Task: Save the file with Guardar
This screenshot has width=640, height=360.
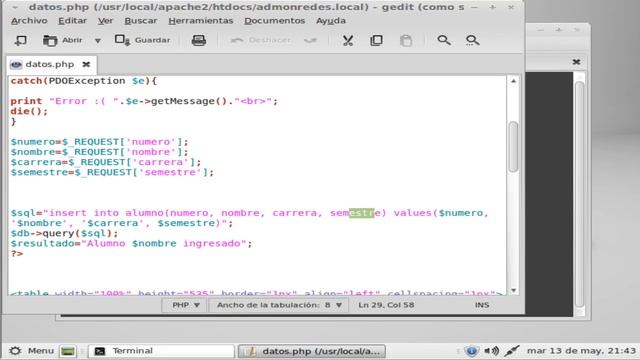Action: click(x=142, y=40)
